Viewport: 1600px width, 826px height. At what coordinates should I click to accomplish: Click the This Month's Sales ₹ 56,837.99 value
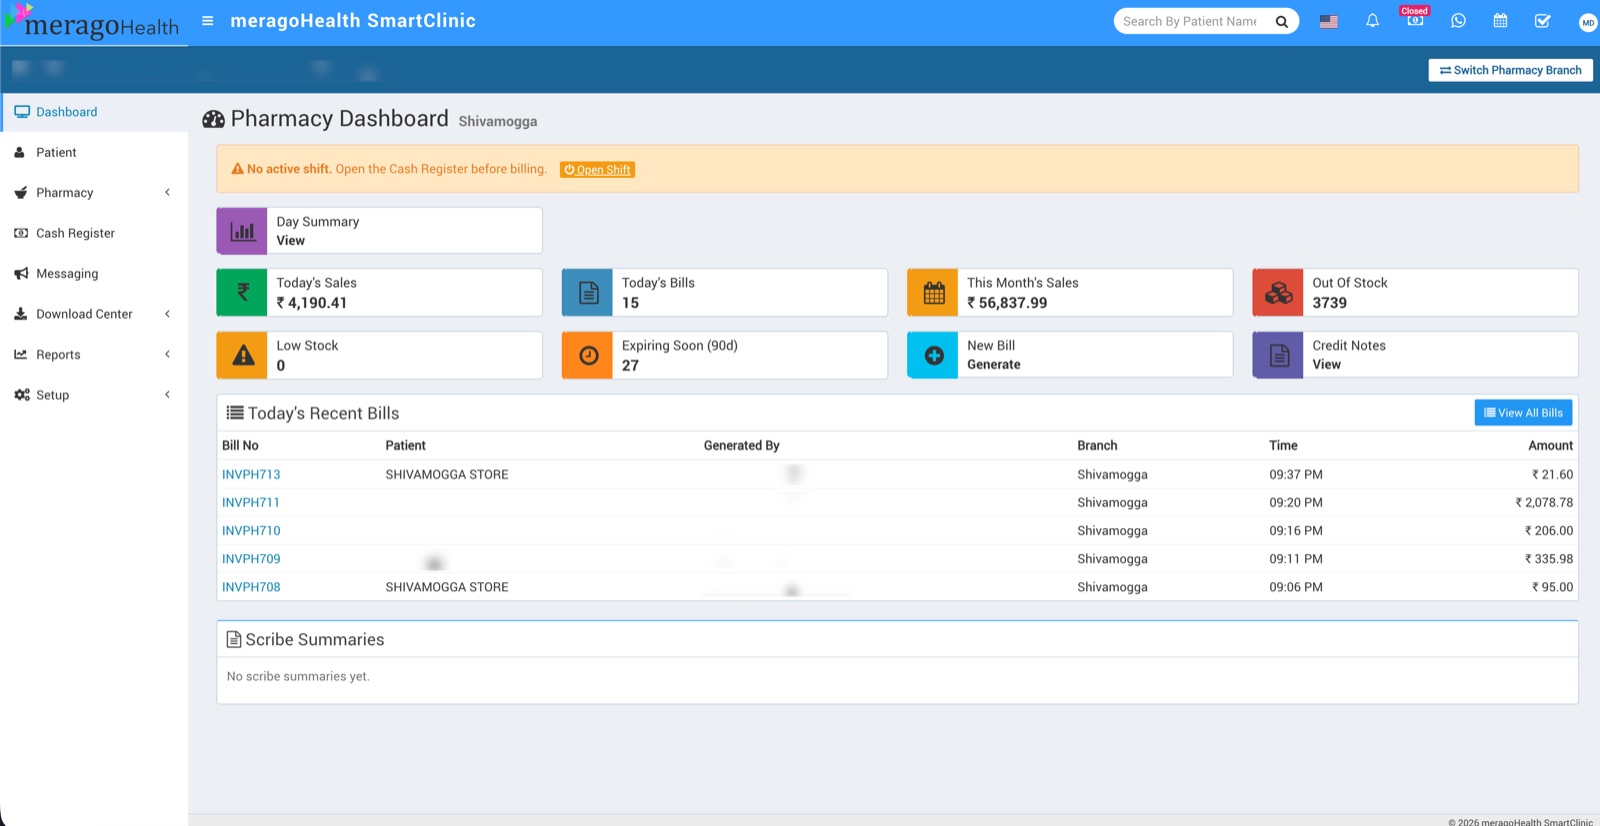pos(1007,303)
